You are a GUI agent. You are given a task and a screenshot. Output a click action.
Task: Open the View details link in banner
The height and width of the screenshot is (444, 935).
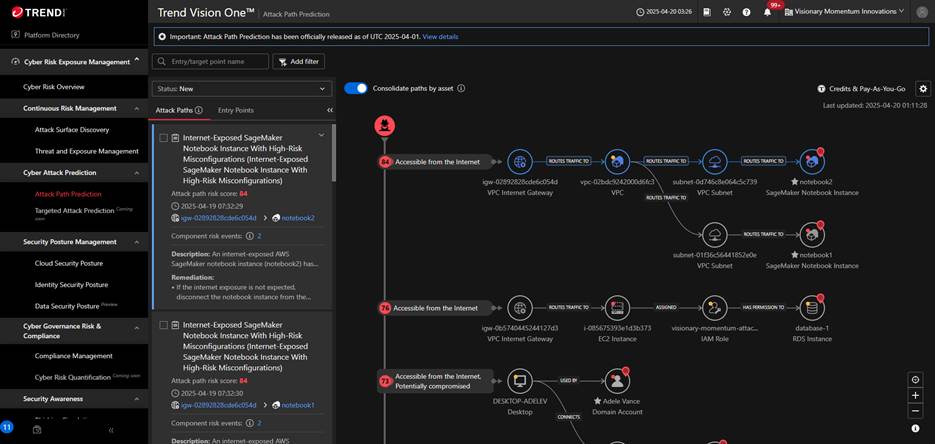pyautogui.click(x=440, y=36)
